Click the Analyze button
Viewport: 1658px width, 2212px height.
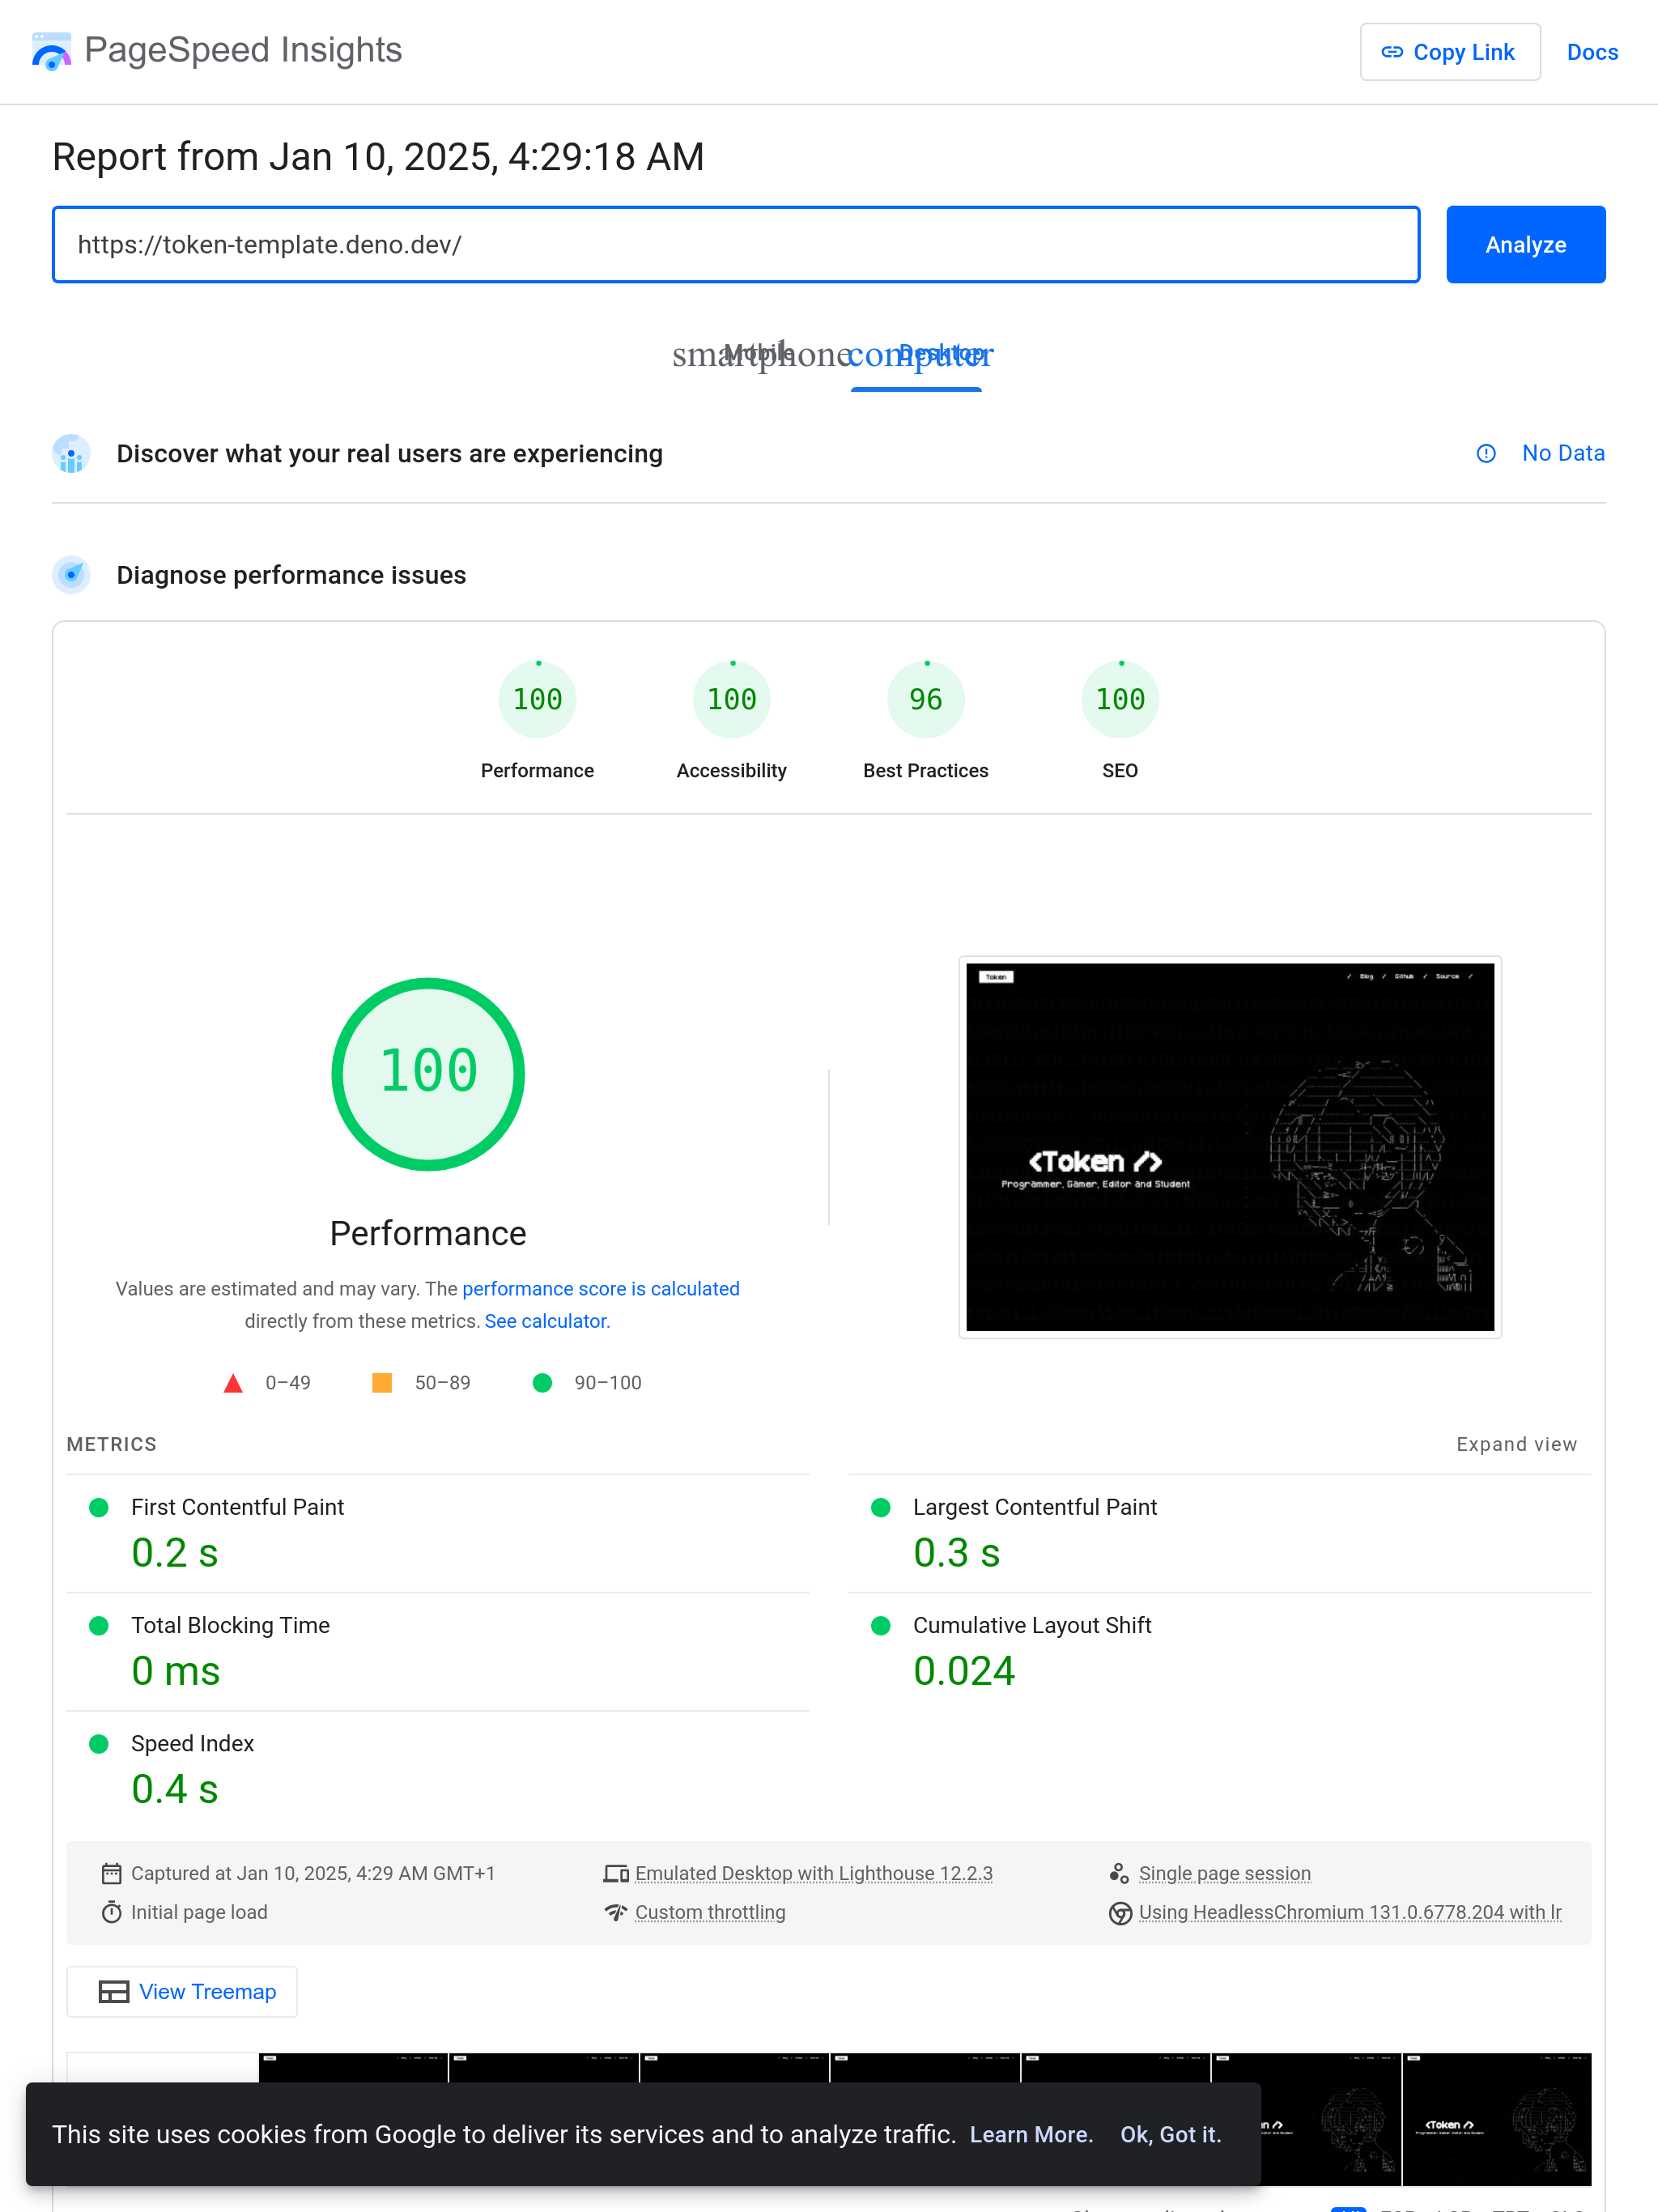pyautogui.click(x=1525, y=245)
